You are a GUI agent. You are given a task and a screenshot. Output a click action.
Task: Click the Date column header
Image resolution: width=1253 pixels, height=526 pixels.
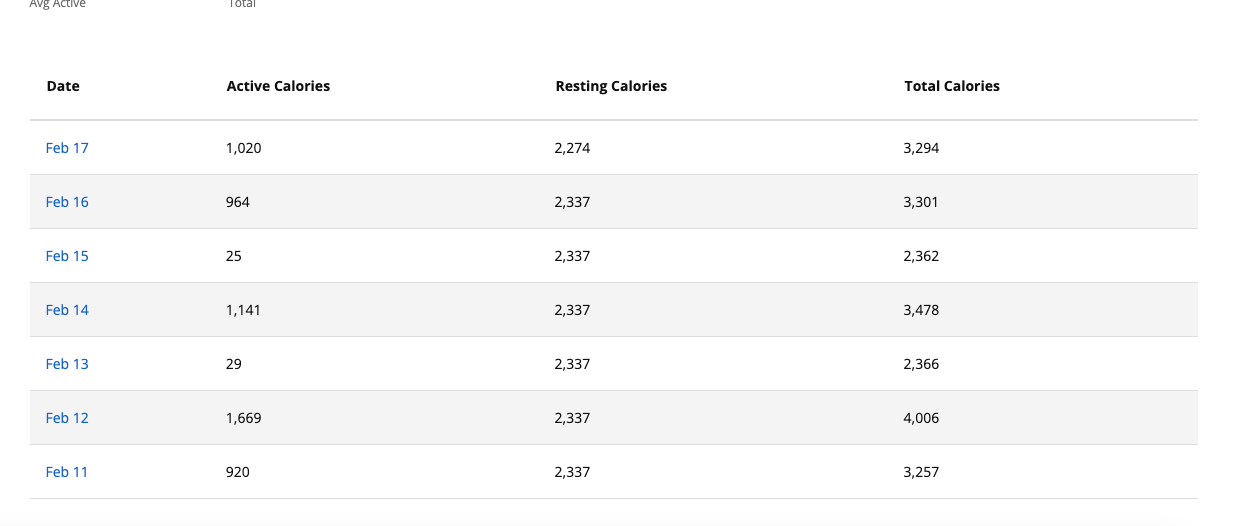point(63,86)
